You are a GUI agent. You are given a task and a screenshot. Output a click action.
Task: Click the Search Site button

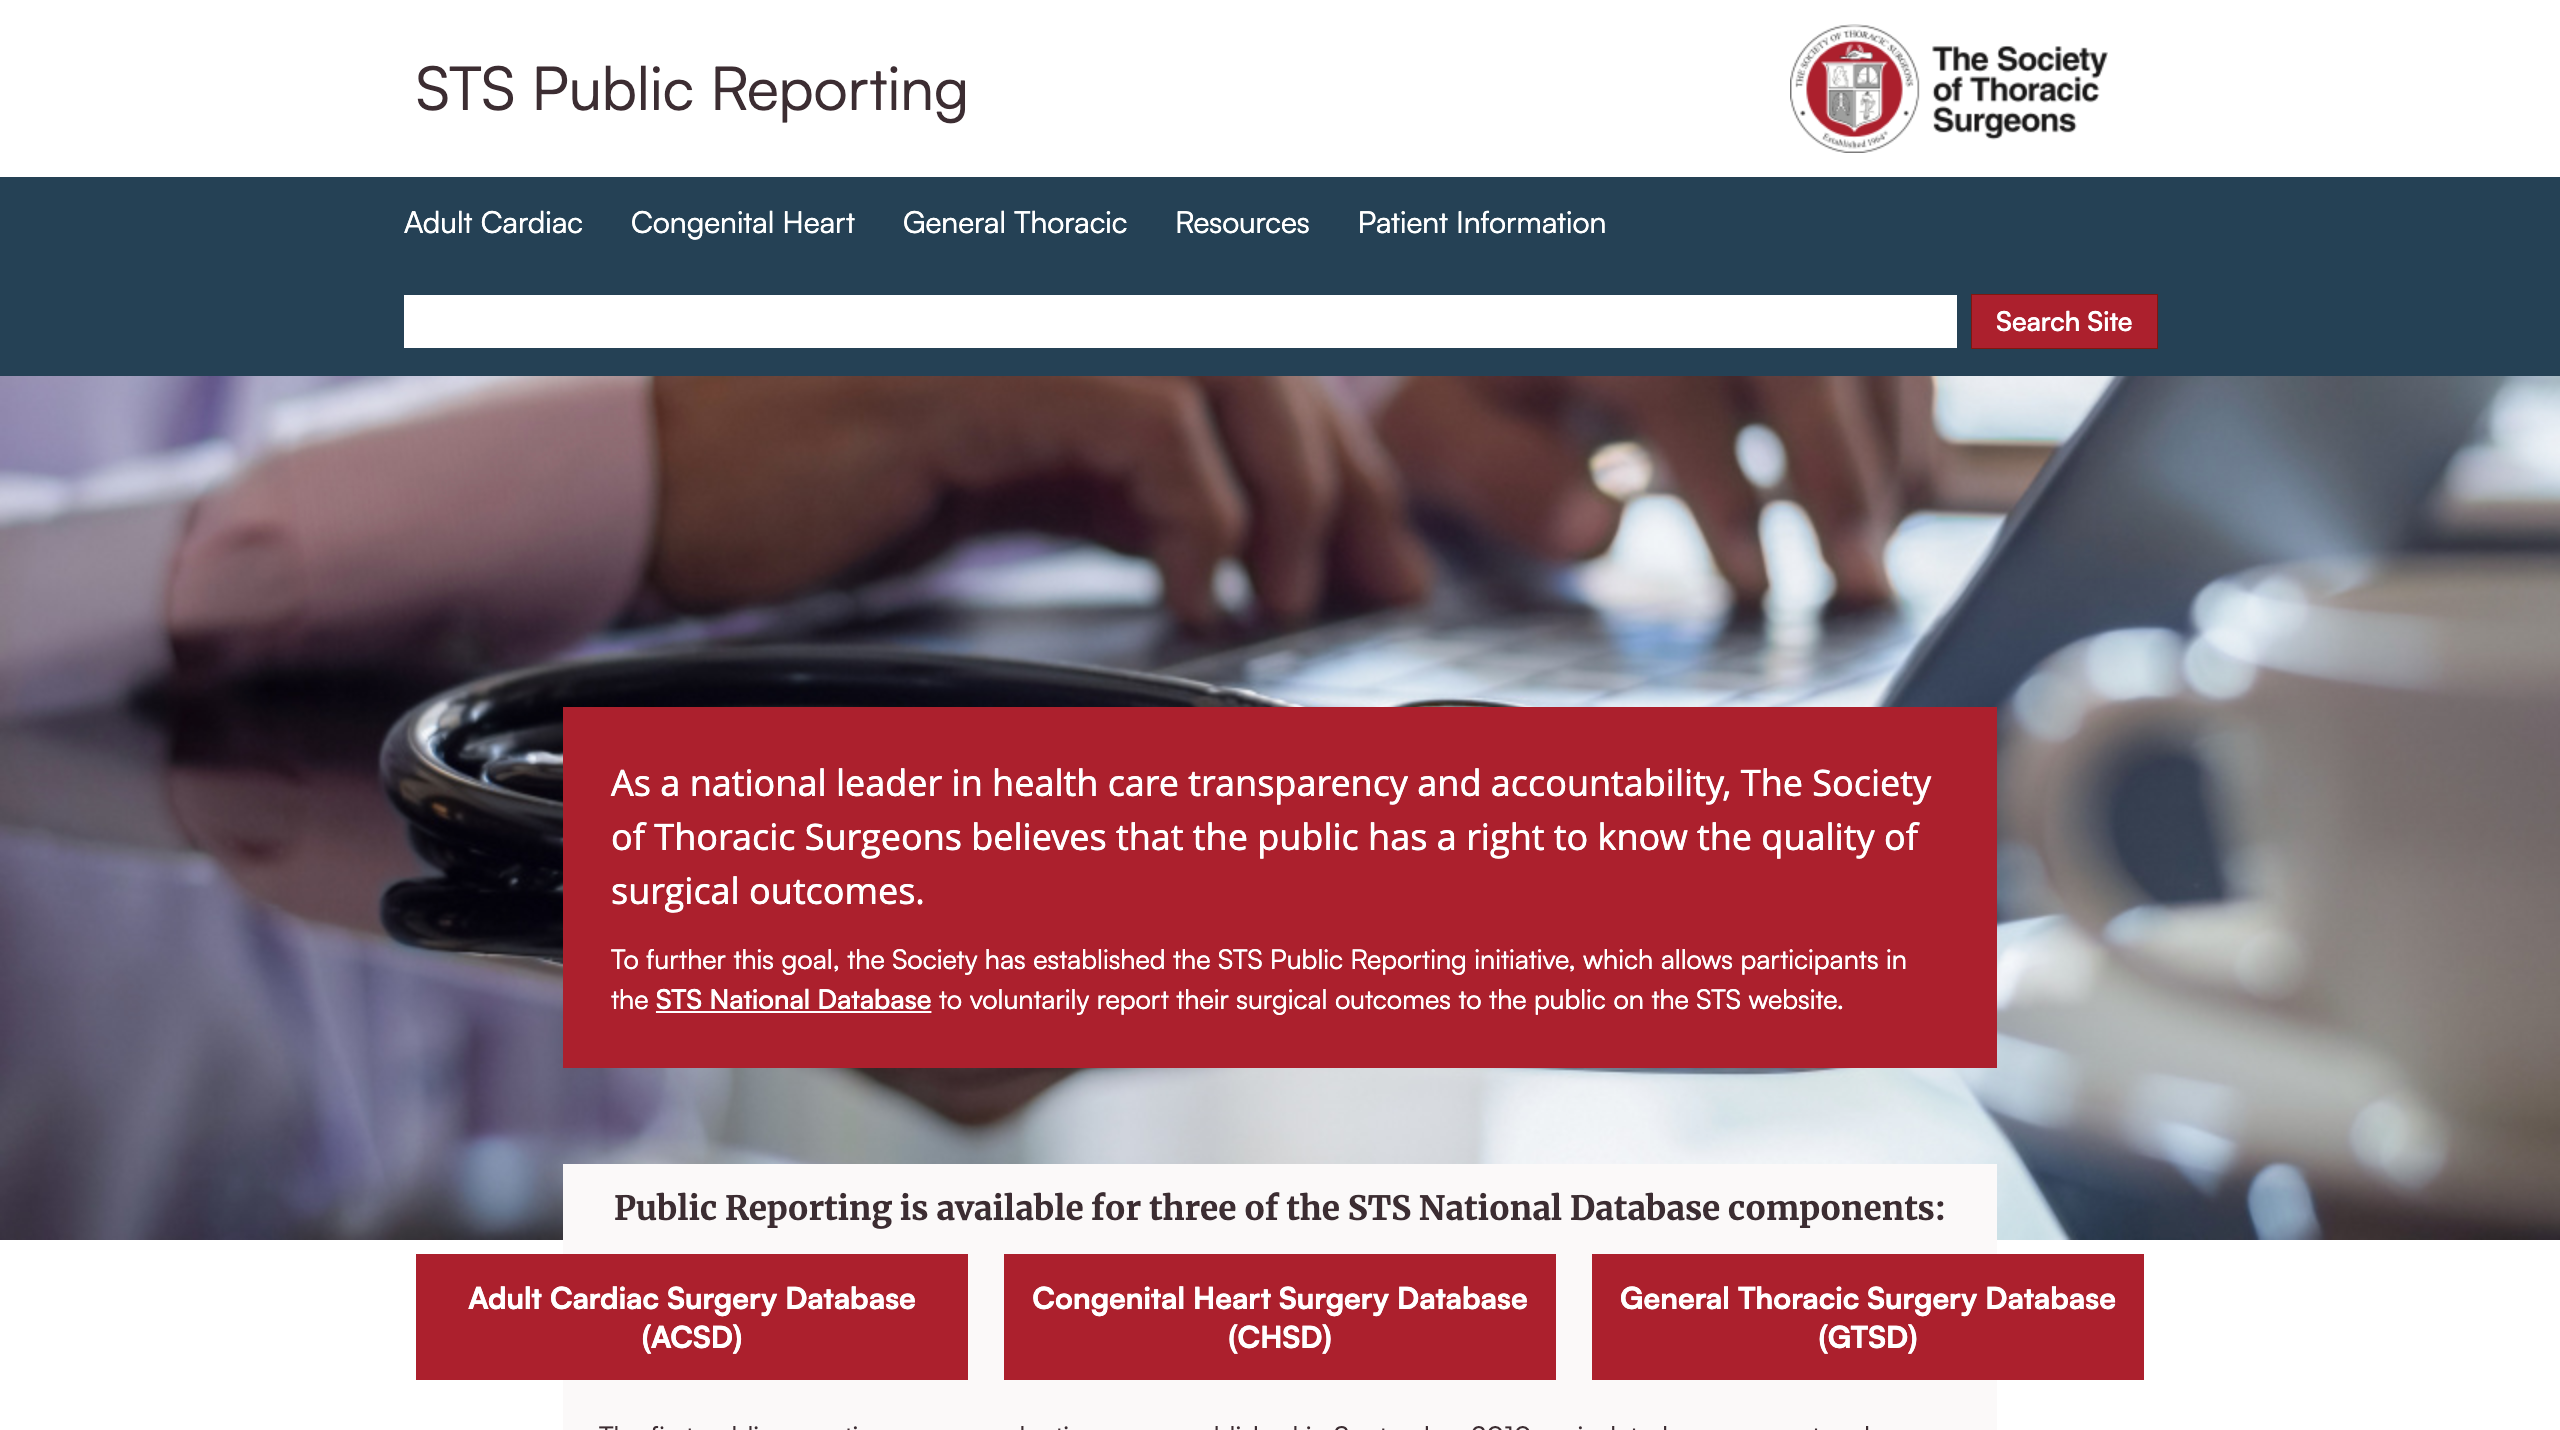coord(2063,321)
